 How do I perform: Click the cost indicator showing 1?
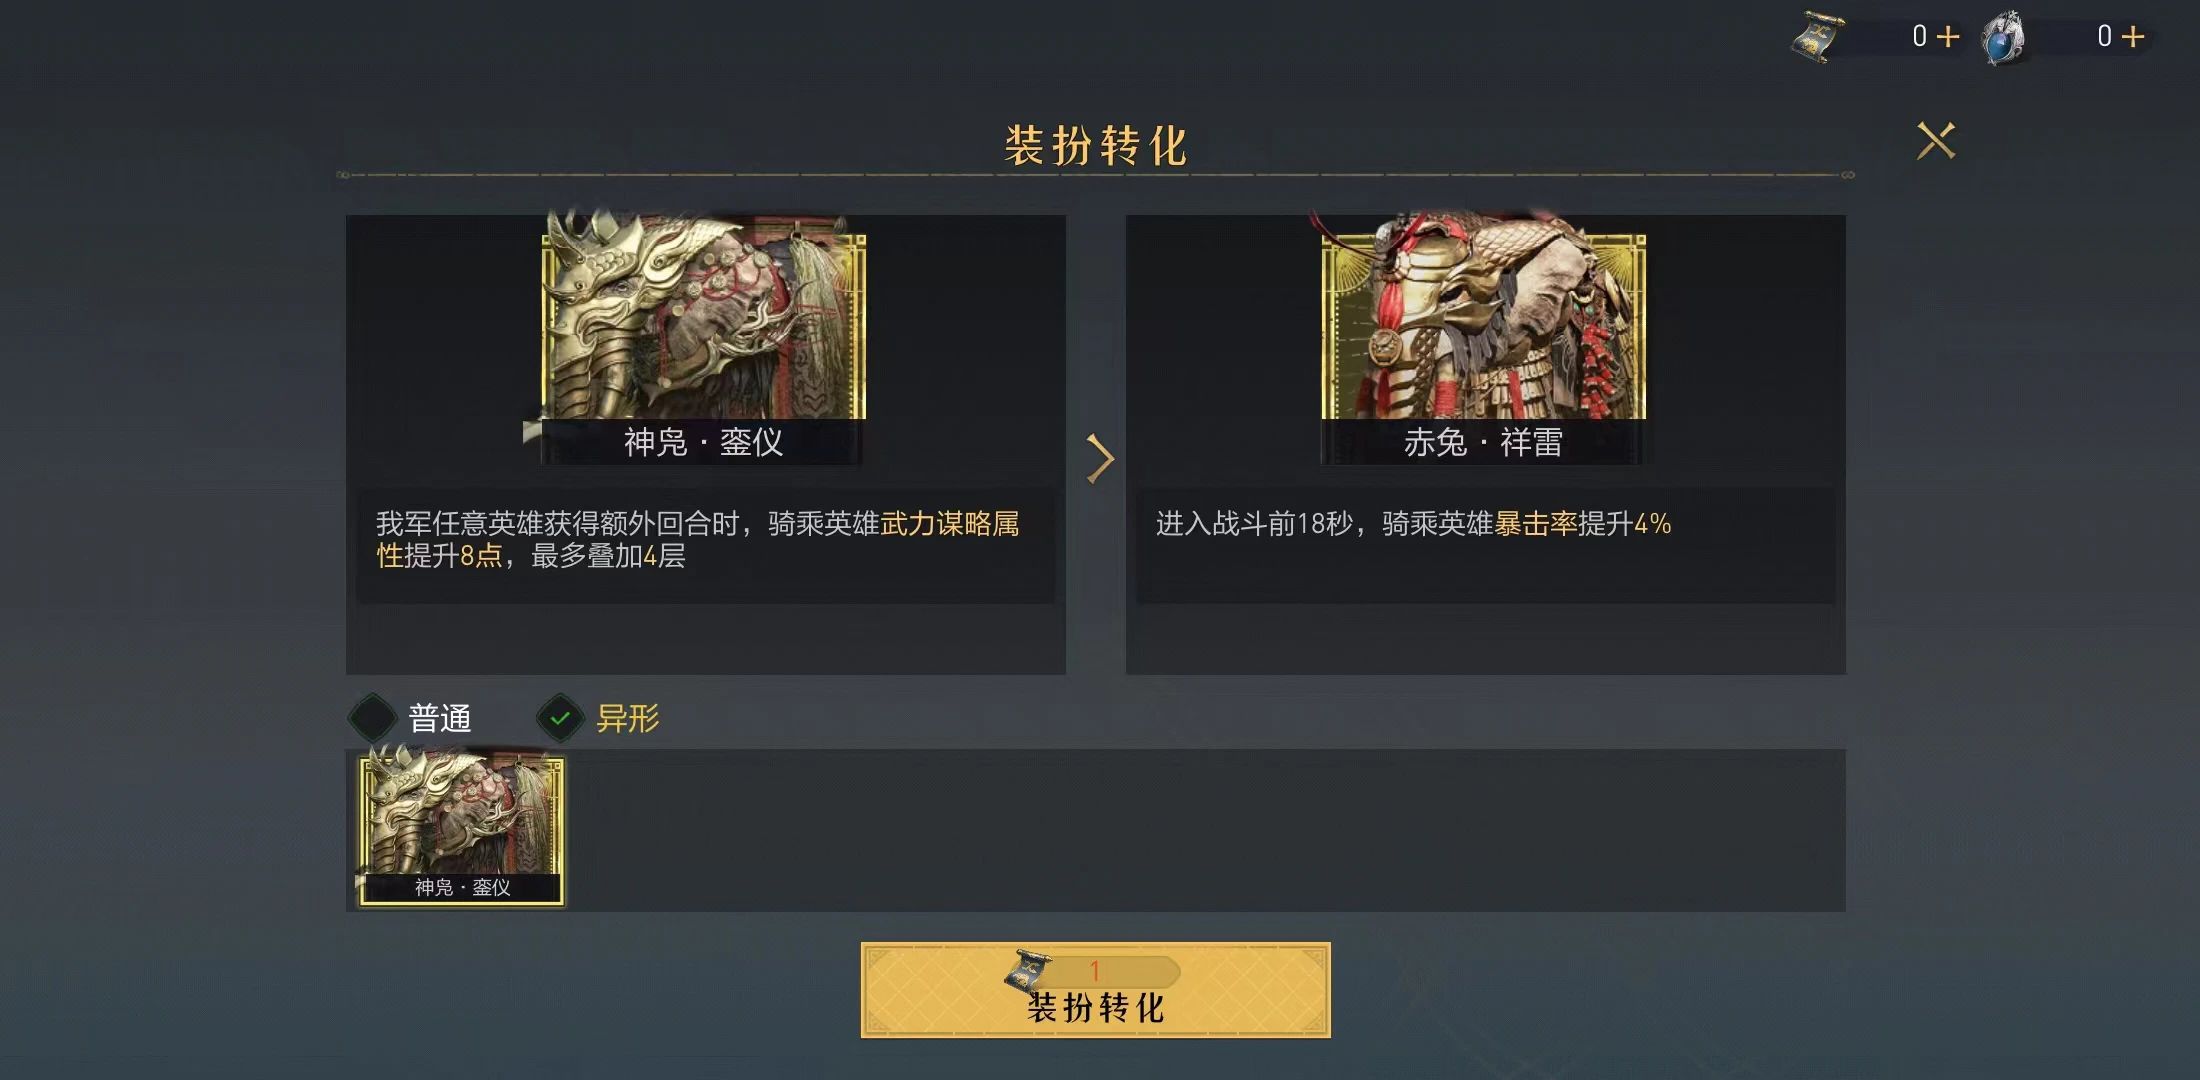(1095, 971)
